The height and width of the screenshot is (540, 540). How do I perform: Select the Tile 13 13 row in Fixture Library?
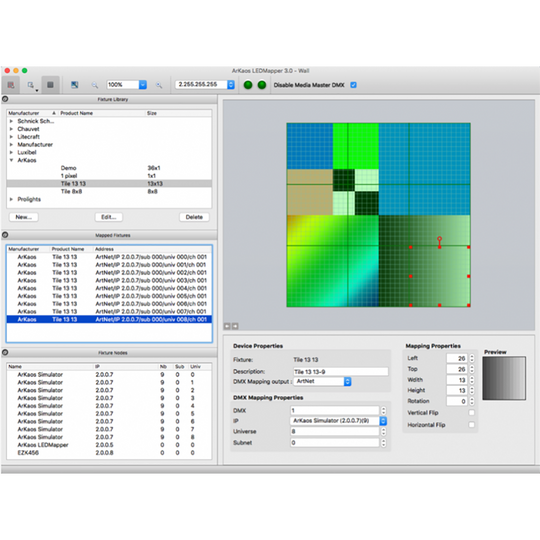click(x=109, y=184)
